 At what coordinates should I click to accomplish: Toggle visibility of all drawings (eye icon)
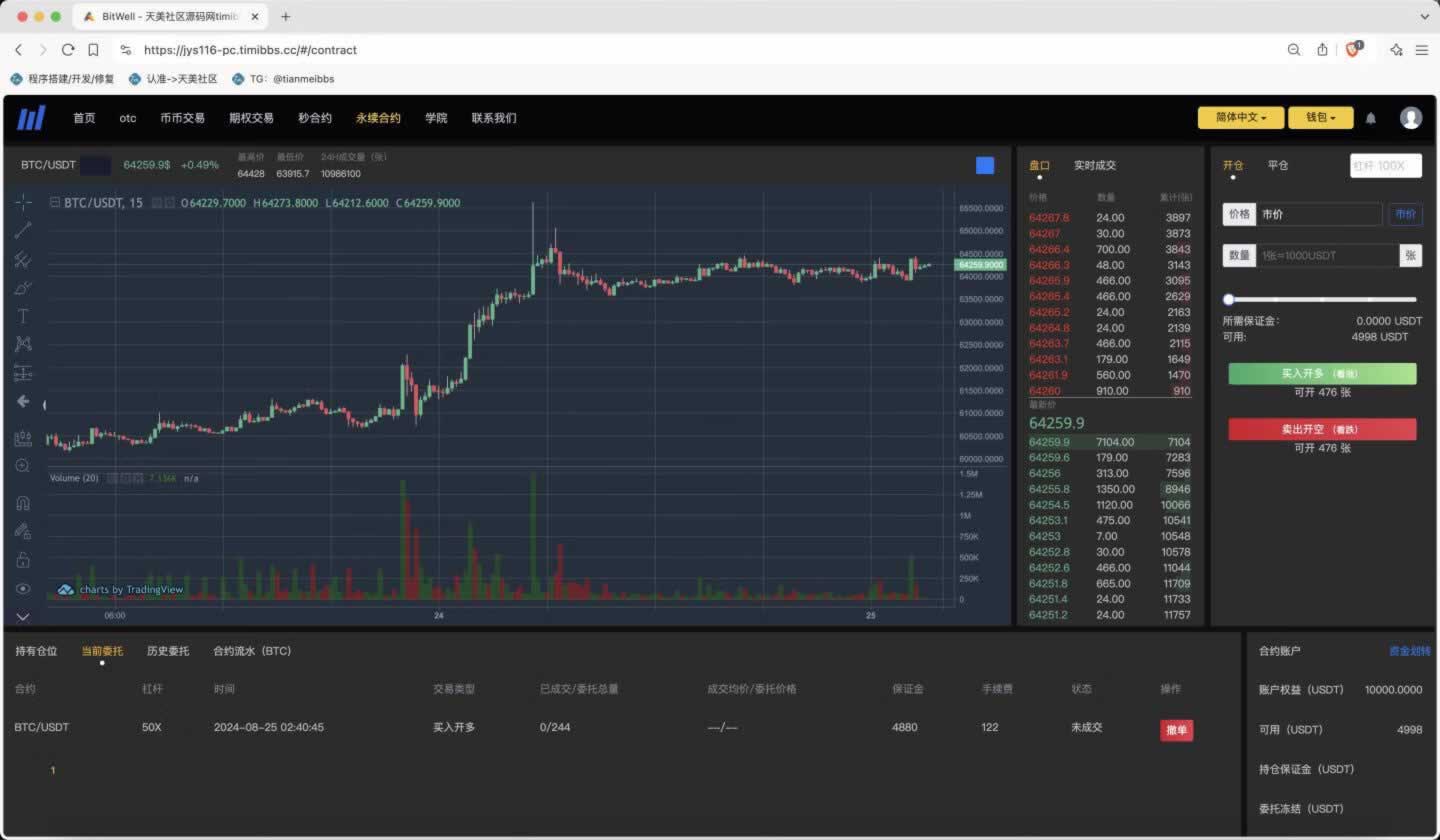point(23,589)
